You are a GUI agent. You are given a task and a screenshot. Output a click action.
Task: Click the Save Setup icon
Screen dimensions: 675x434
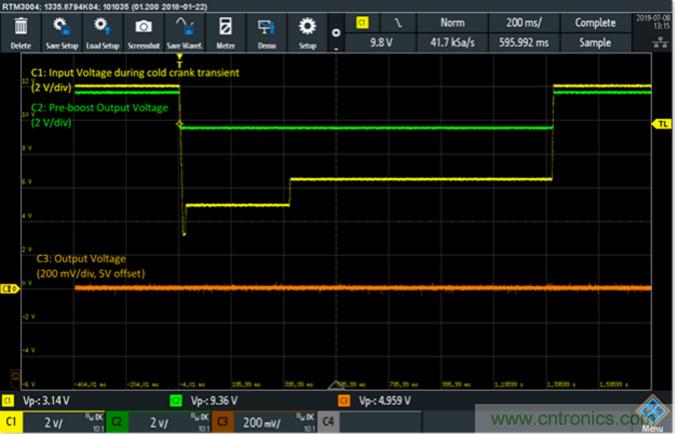[x=61, y=29]
